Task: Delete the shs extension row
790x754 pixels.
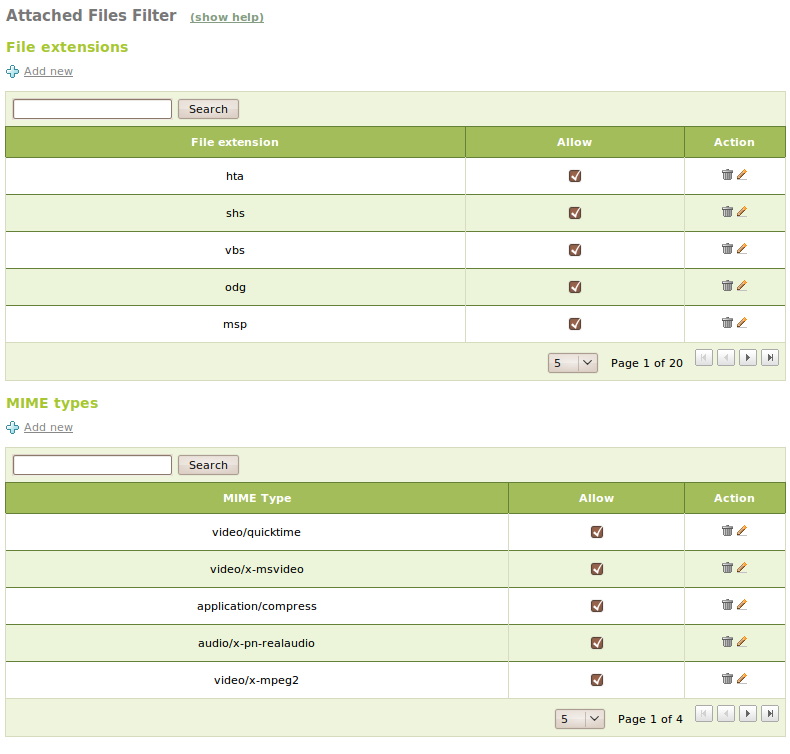Action: click(727, 212)
